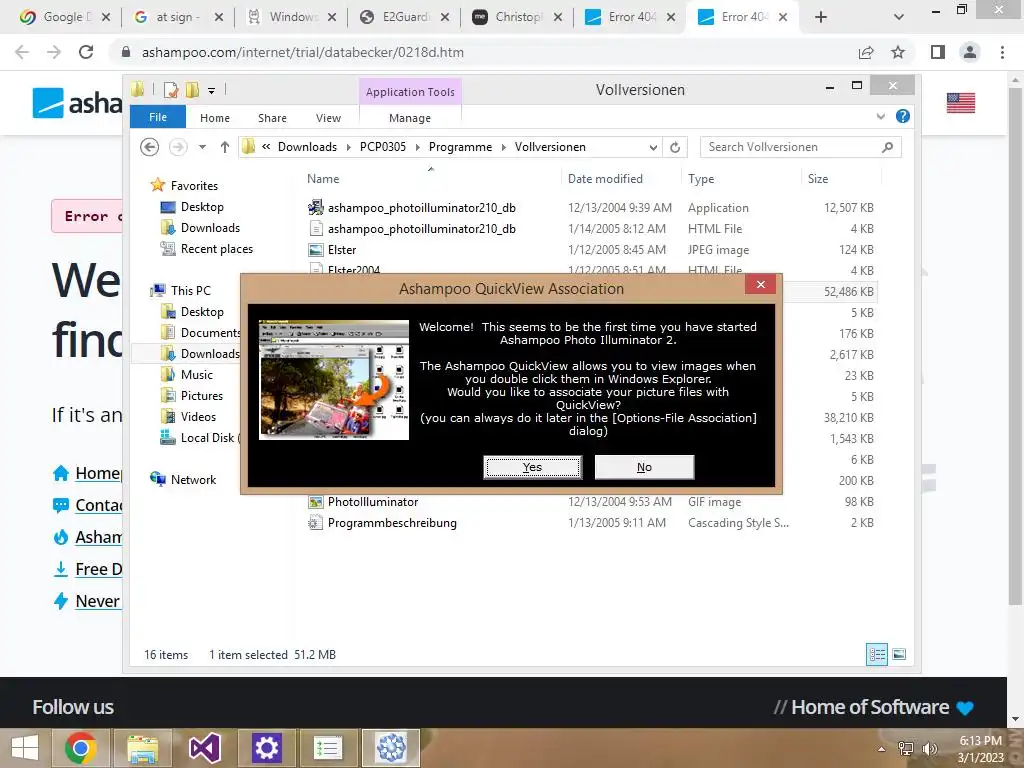
Task: Open Chrome profile avatar menu
Action: [970, 52]
